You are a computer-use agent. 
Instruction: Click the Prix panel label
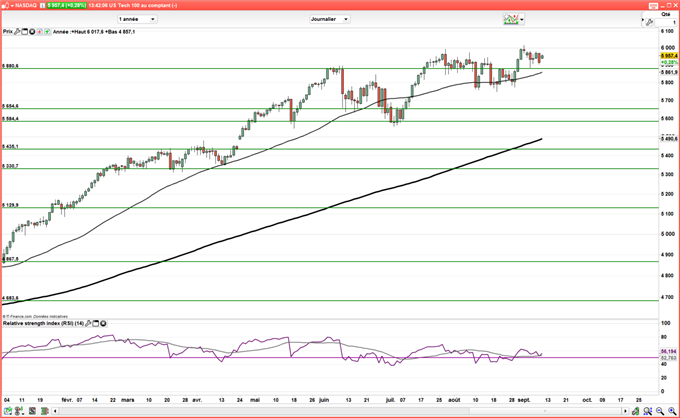pyautogui.click(x=8, y=32)
